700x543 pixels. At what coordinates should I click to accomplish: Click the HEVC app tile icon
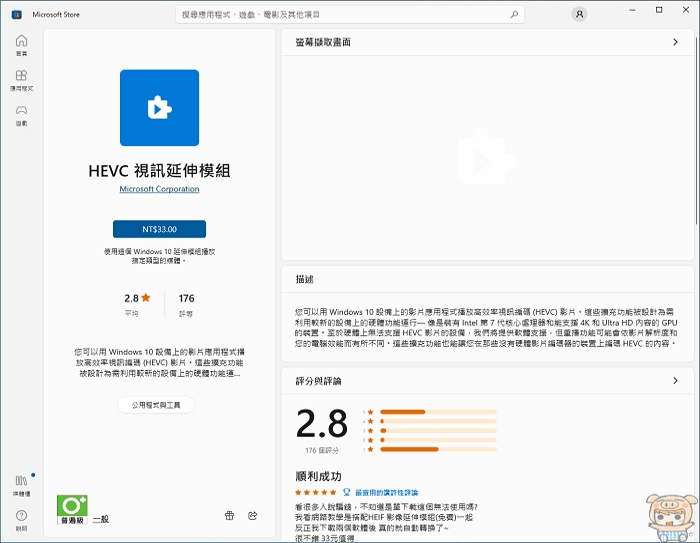click(x=159, y=108)
